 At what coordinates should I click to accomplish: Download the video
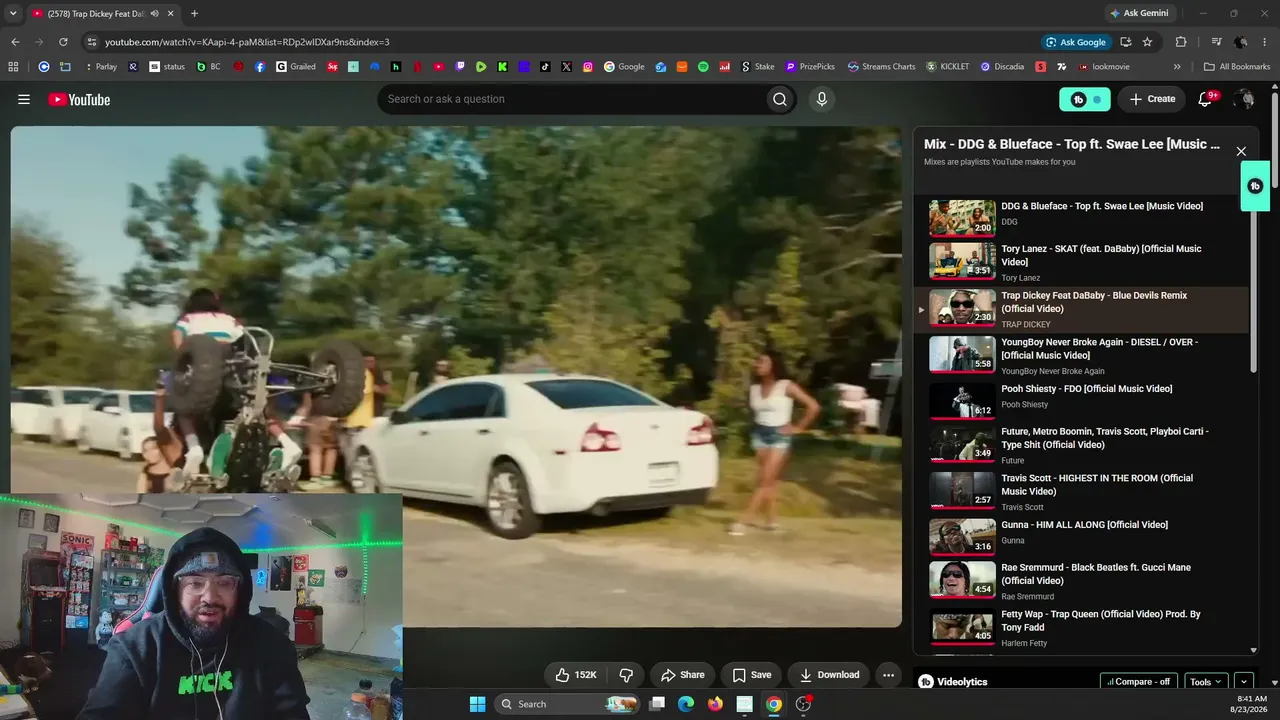pyautogui.click(x=829, y=675)
